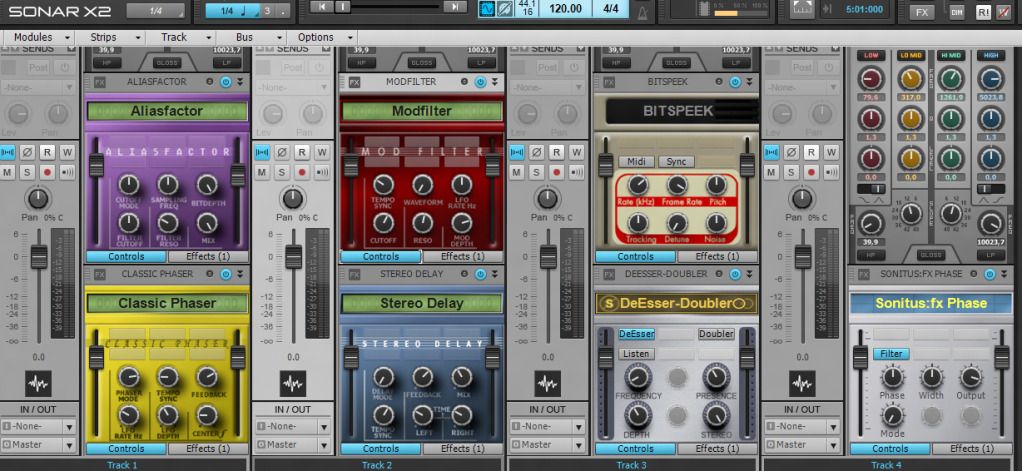This screenshot has height=471, width=1022.
Task: Click Track 1's volume fader handle
Action: click(38, 257)
